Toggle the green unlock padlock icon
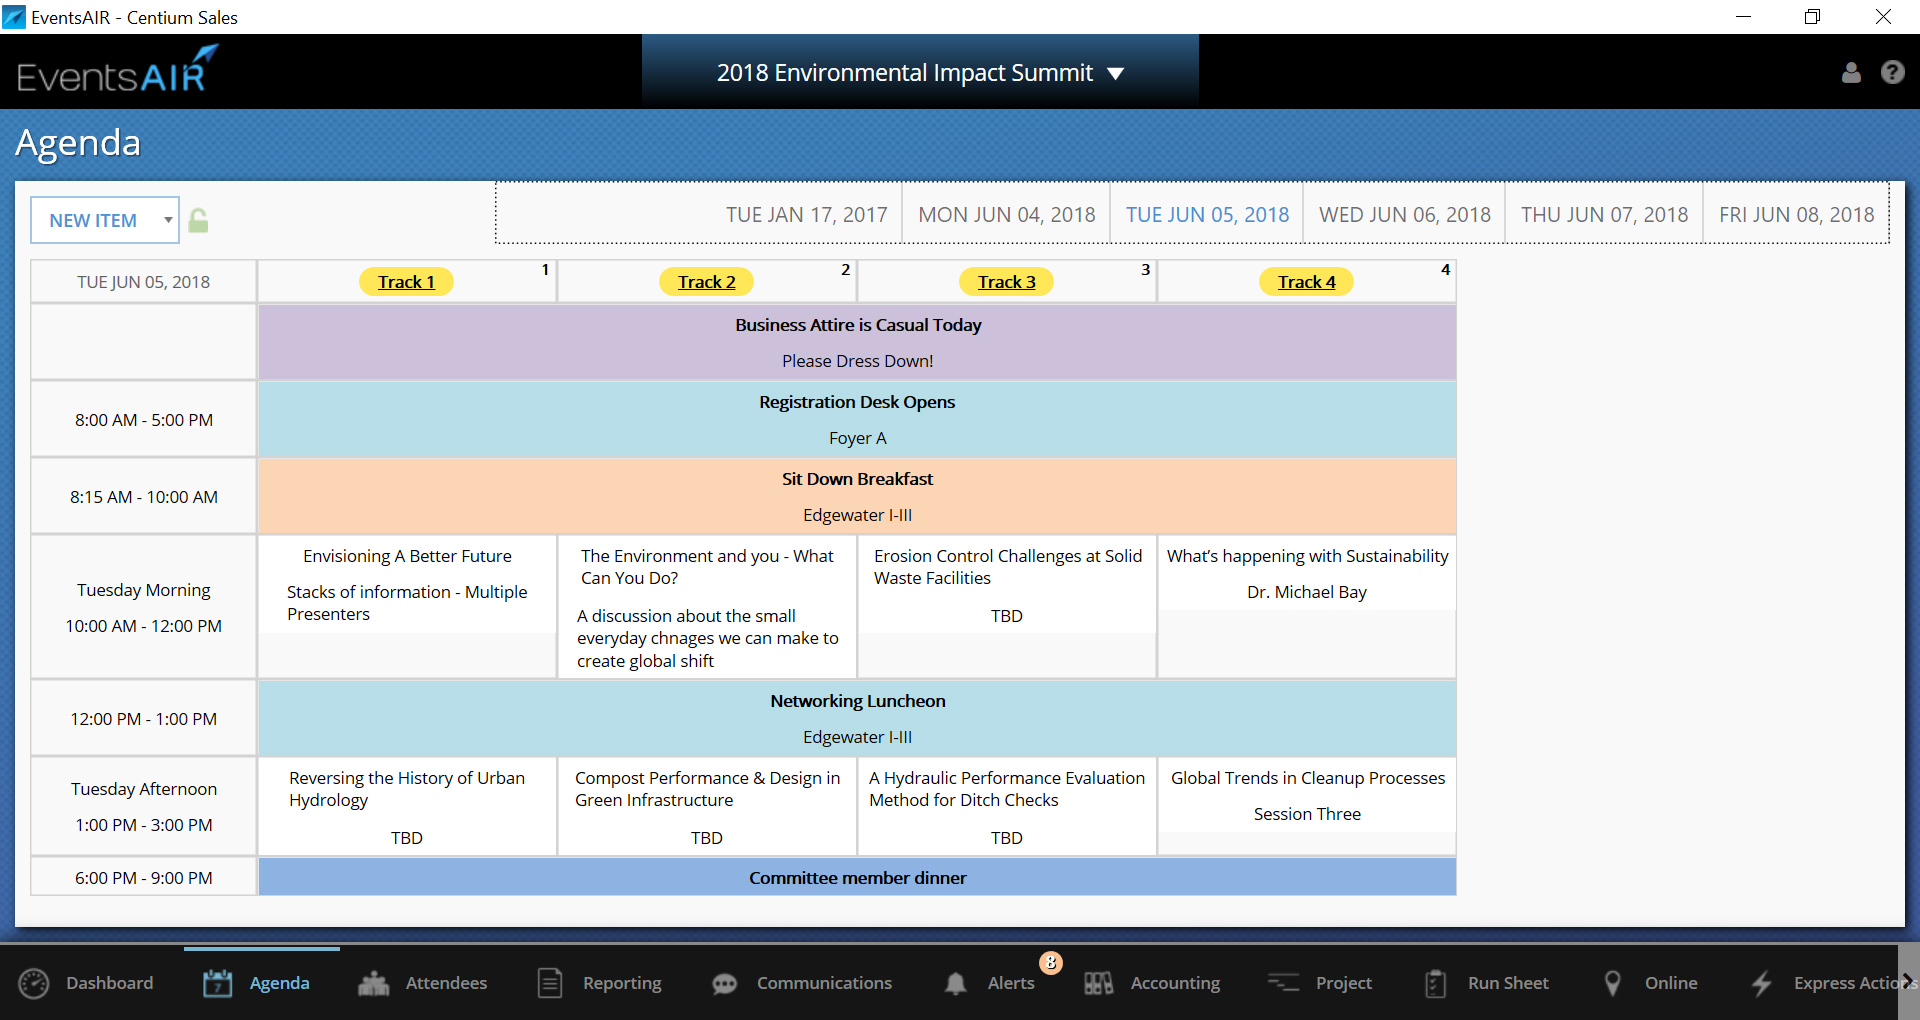The image size is (1920, 1020). 198,220
